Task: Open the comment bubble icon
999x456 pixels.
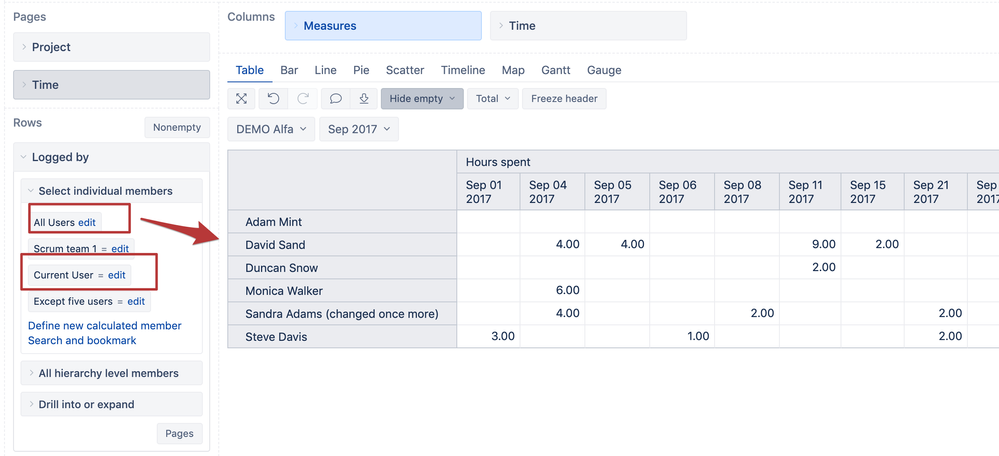Action: [336, 99]
